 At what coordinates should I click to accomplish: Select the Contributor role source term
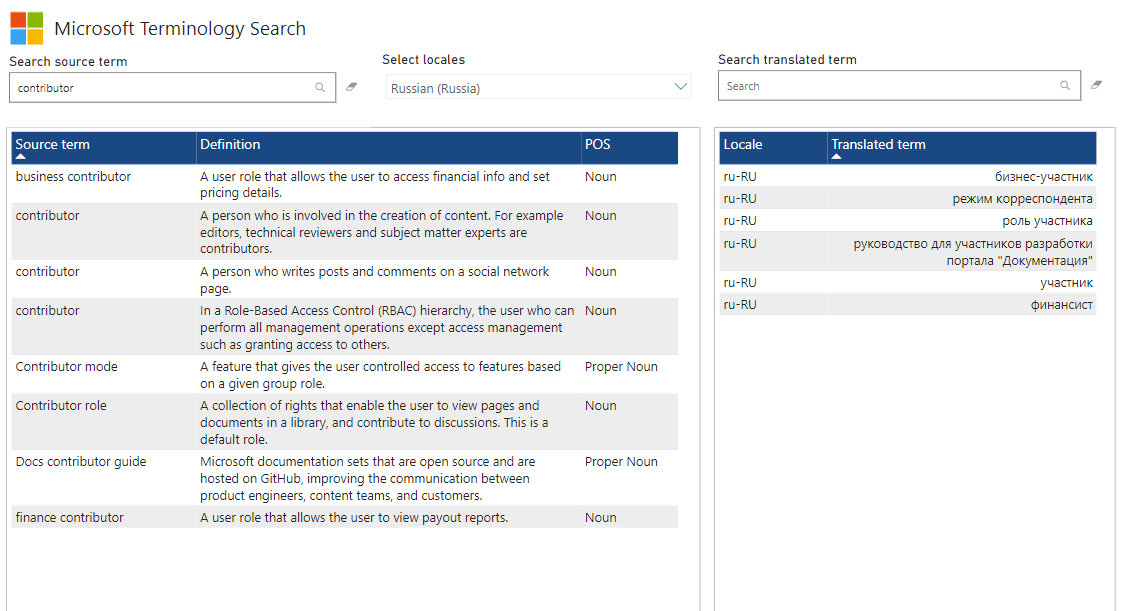[x=61, y=406]
